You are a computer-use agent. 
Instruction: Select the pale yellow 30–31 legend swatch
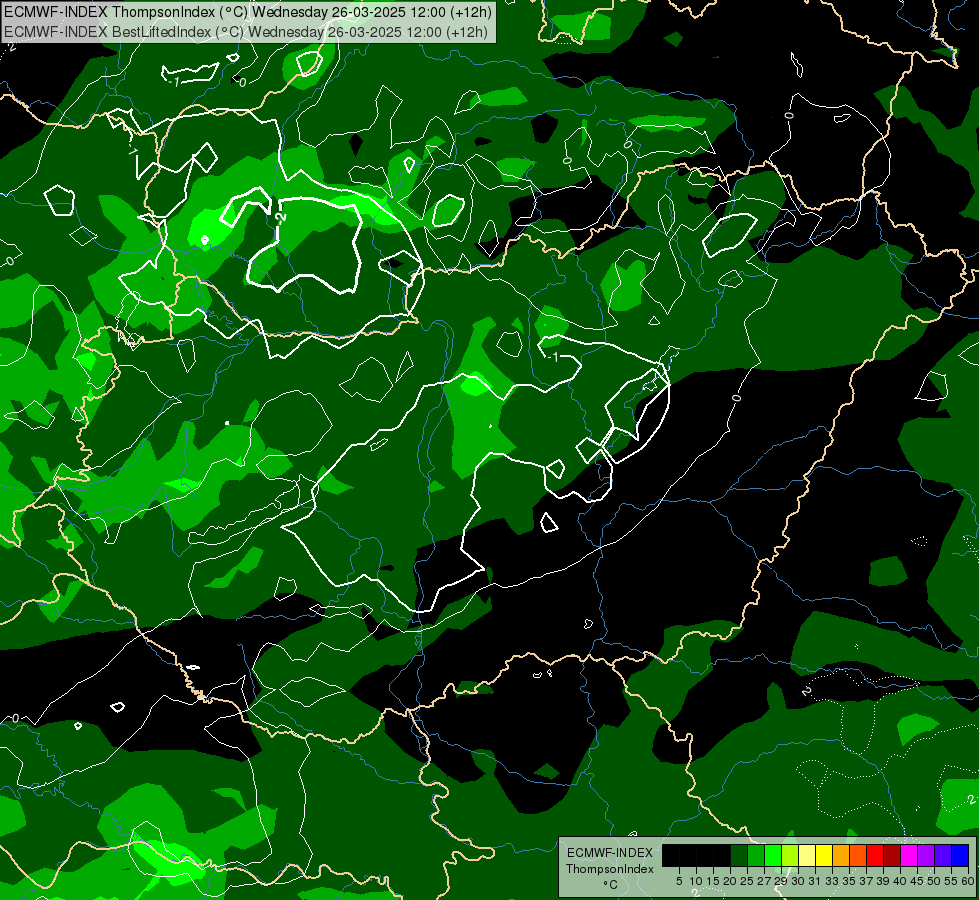pyautogui.click(x=807, y=856)
